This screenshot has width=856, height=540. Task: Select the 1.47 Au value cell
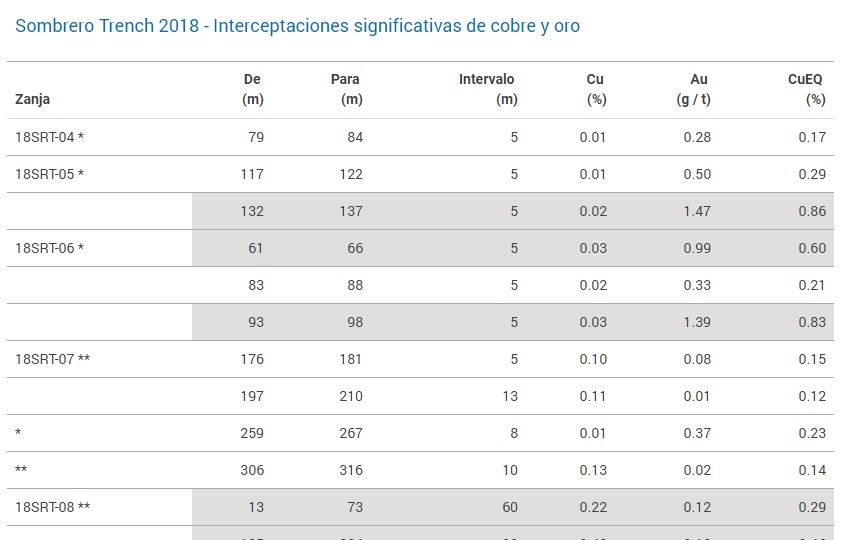click(697, 211)
